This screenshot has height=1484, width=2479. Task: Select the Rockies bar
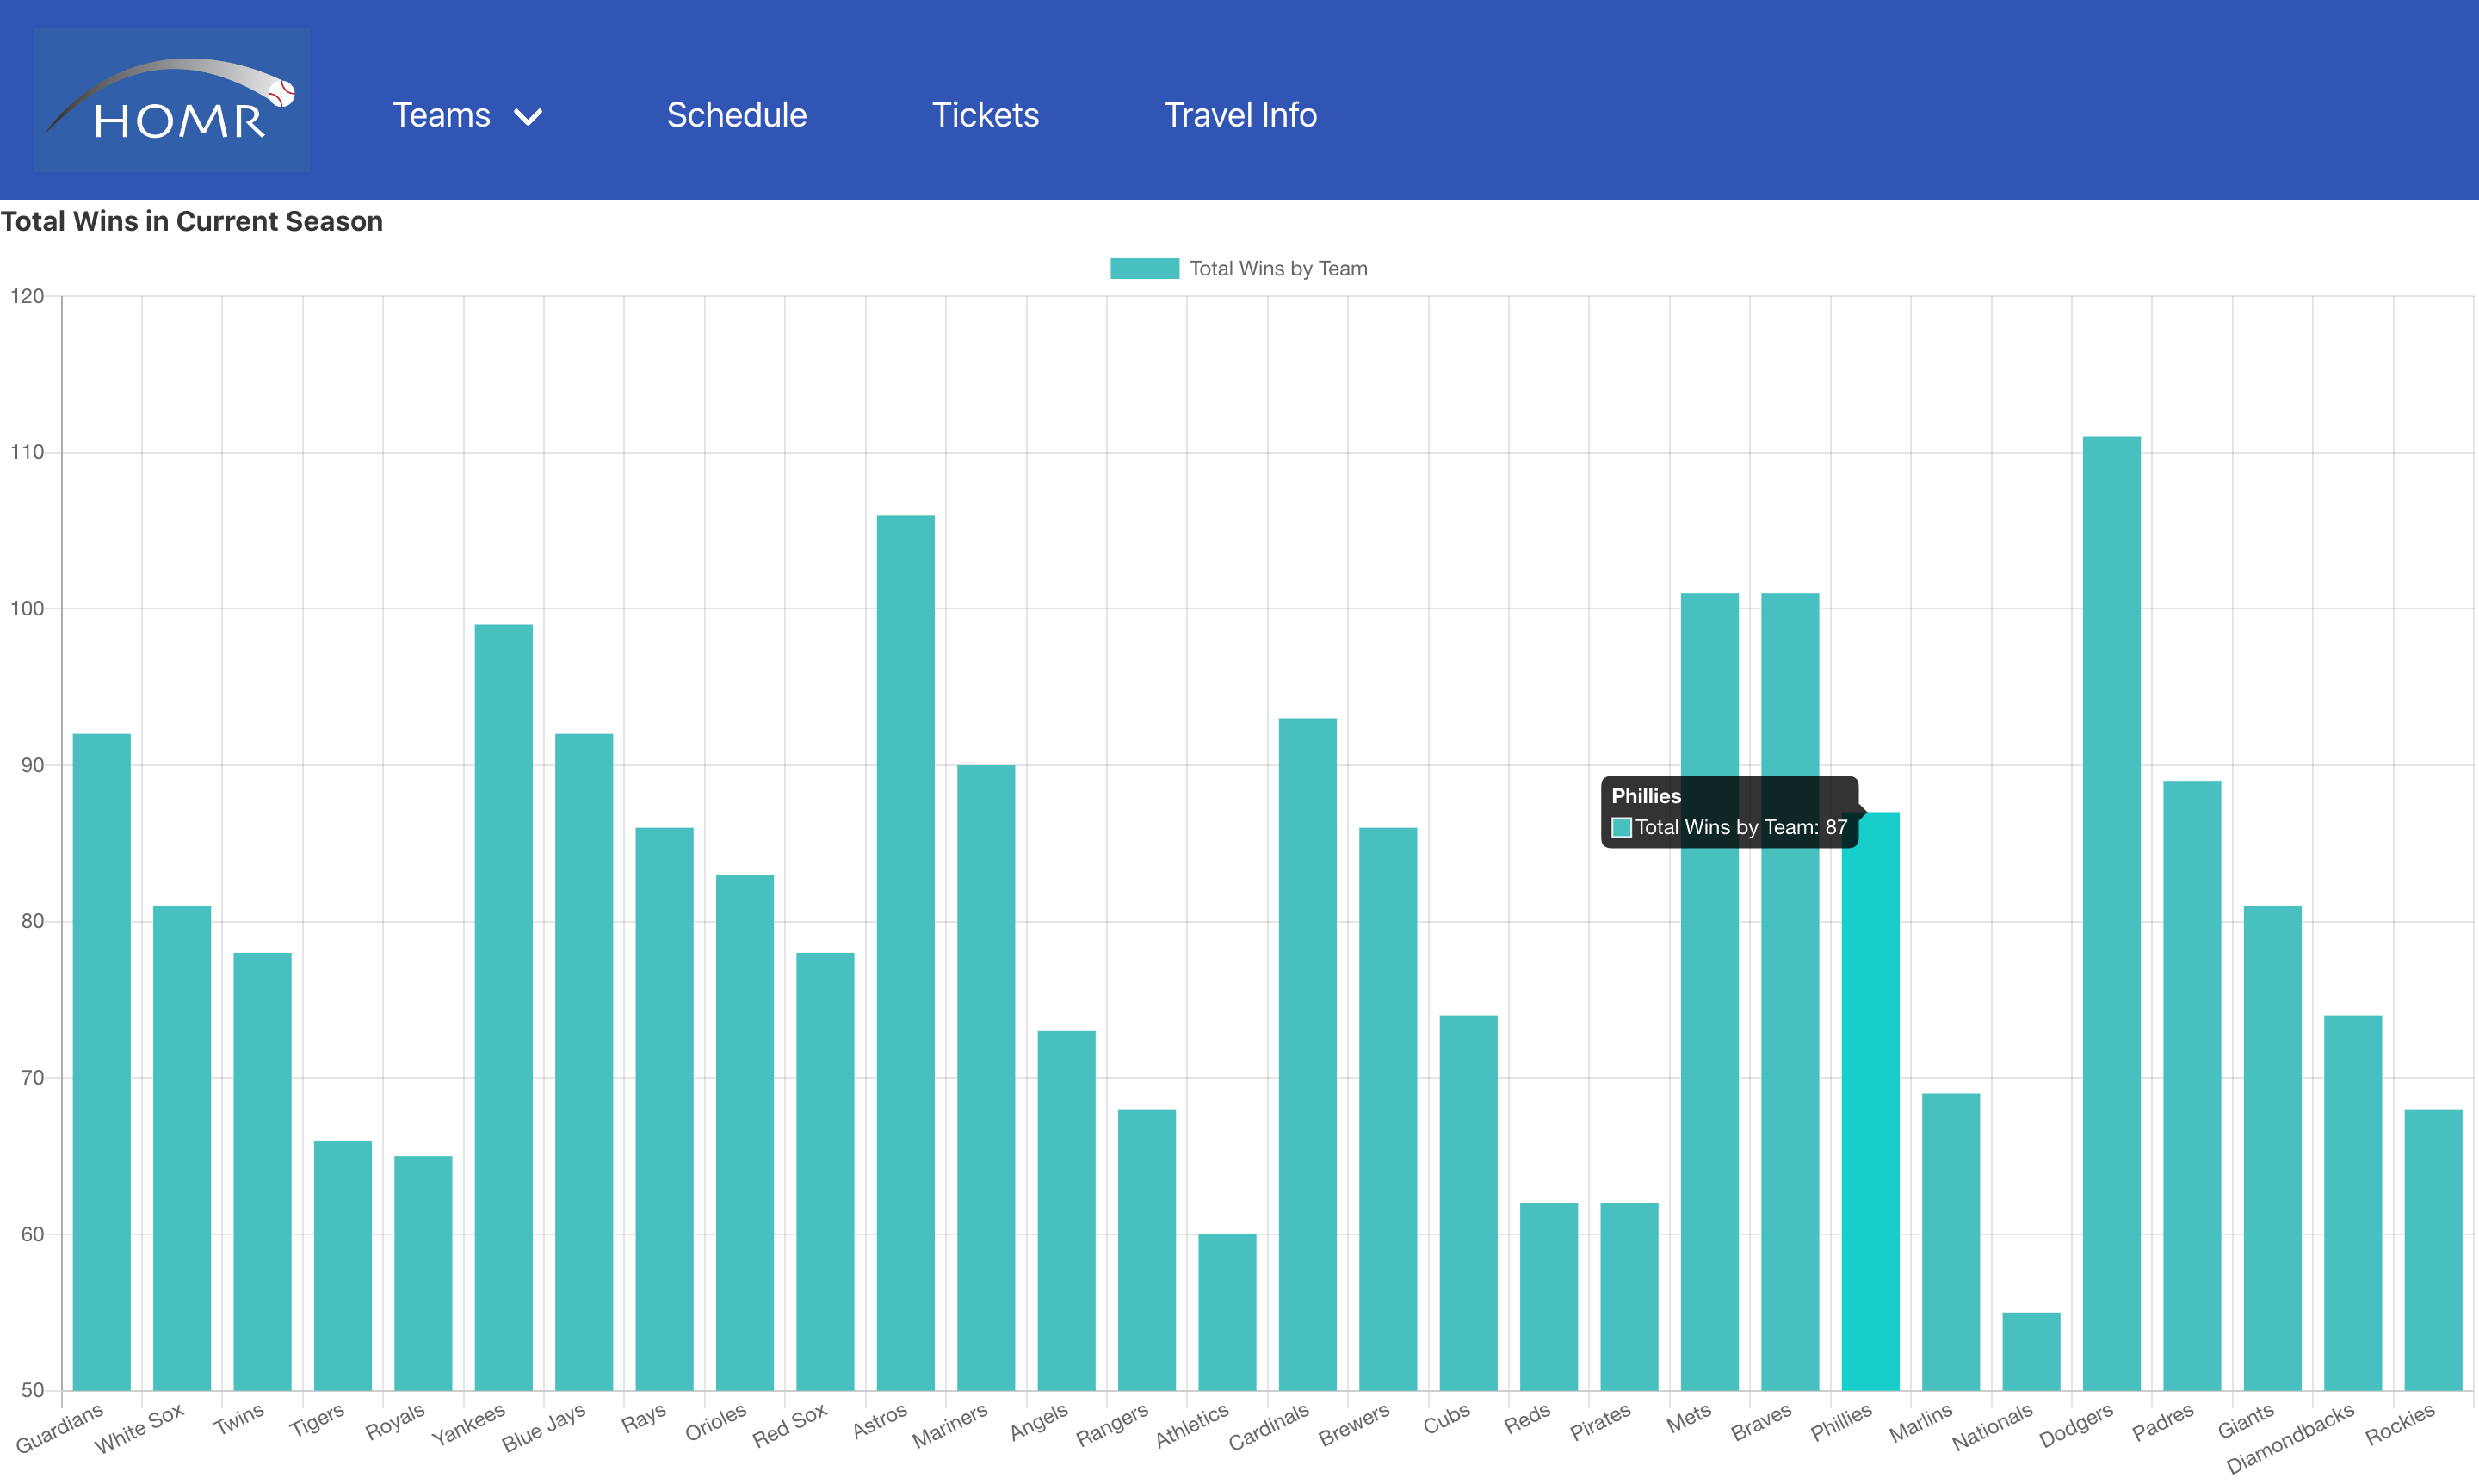(2433, 1249)
